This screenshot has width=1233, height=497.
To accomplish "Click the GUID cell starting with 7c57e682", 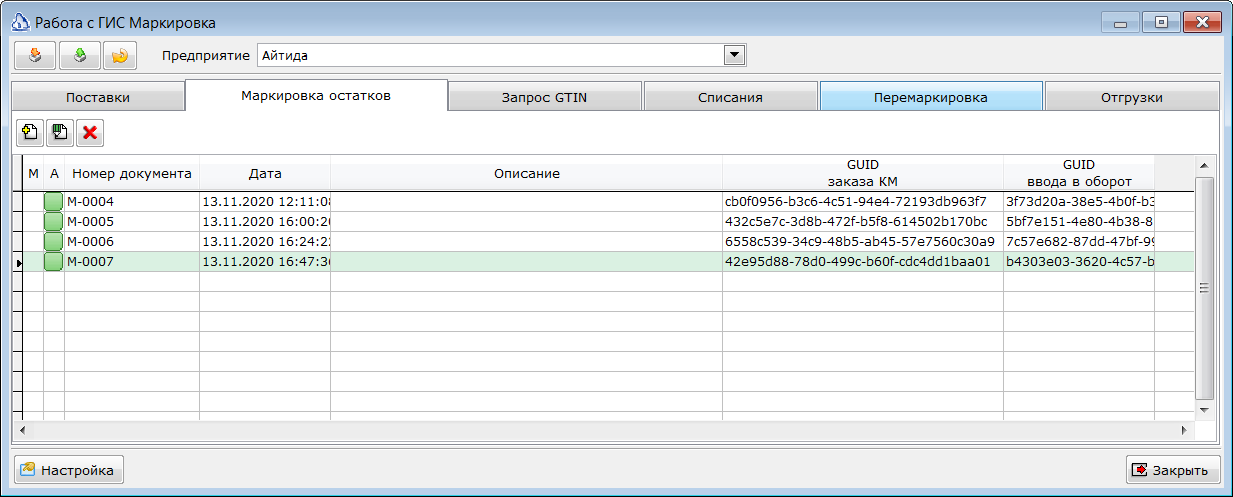I will click(1079, 242).
